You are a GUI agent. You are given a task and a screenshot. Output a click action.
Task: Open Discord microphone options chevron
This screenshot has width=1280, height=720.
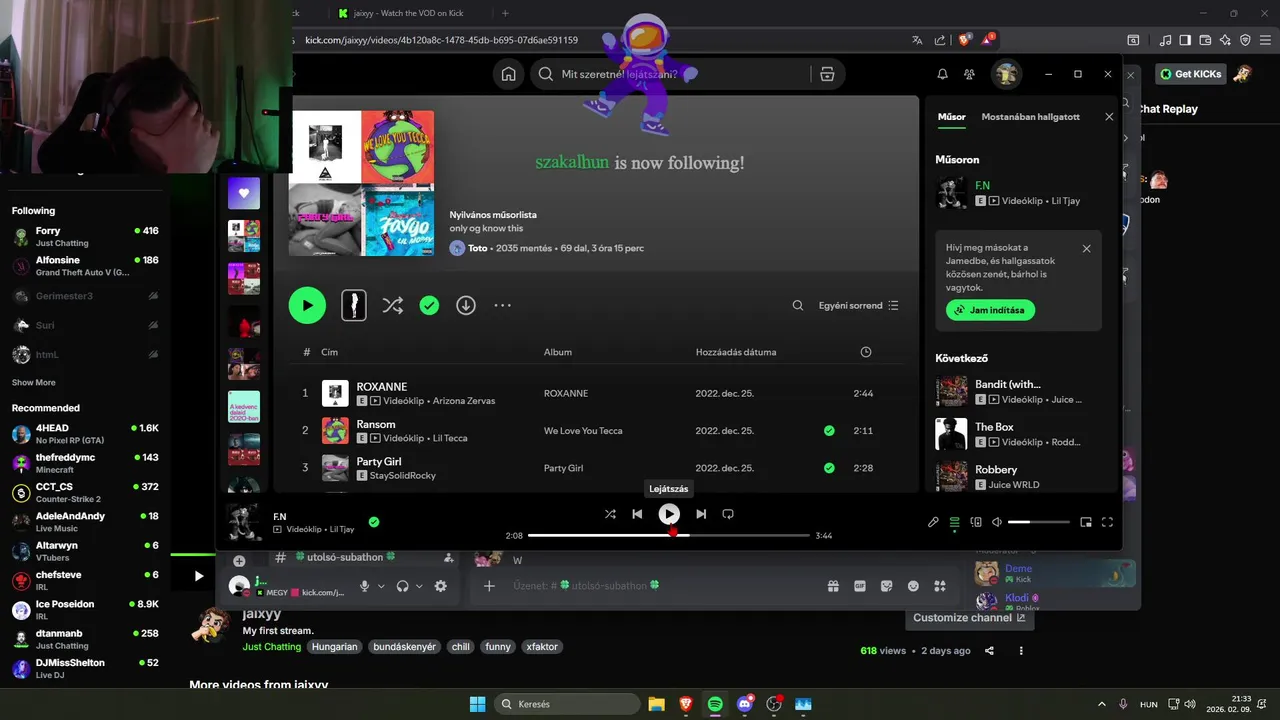381,586
